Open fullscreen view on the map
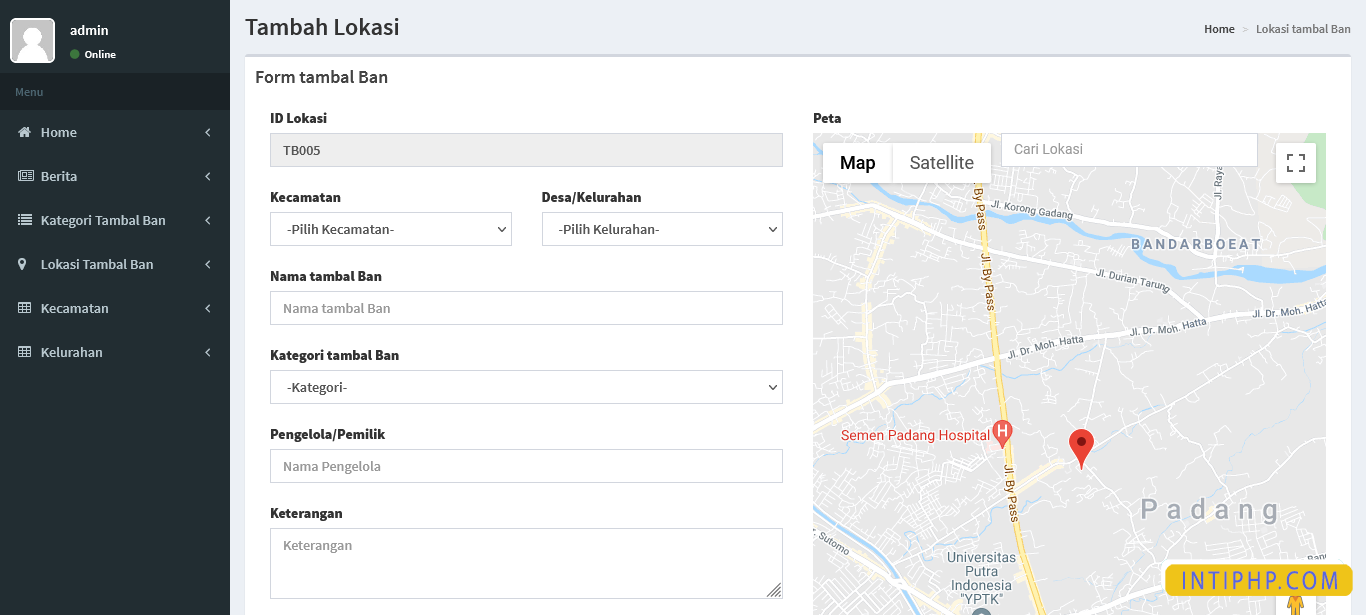This screenshot has width=1366, height=615. (1296, 162)
